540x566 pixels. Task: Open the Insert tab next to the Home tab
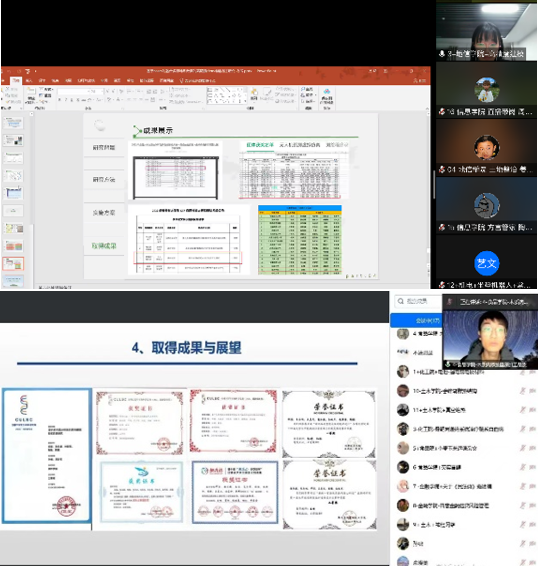[29, 80]
